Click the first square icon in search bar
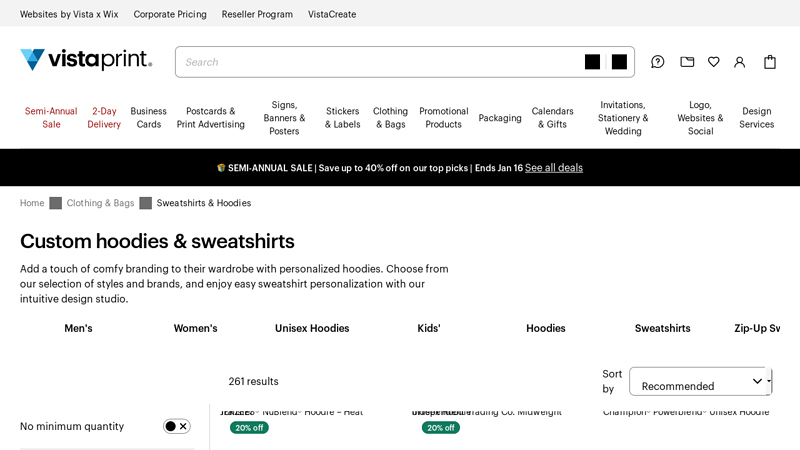 (592, 62)
